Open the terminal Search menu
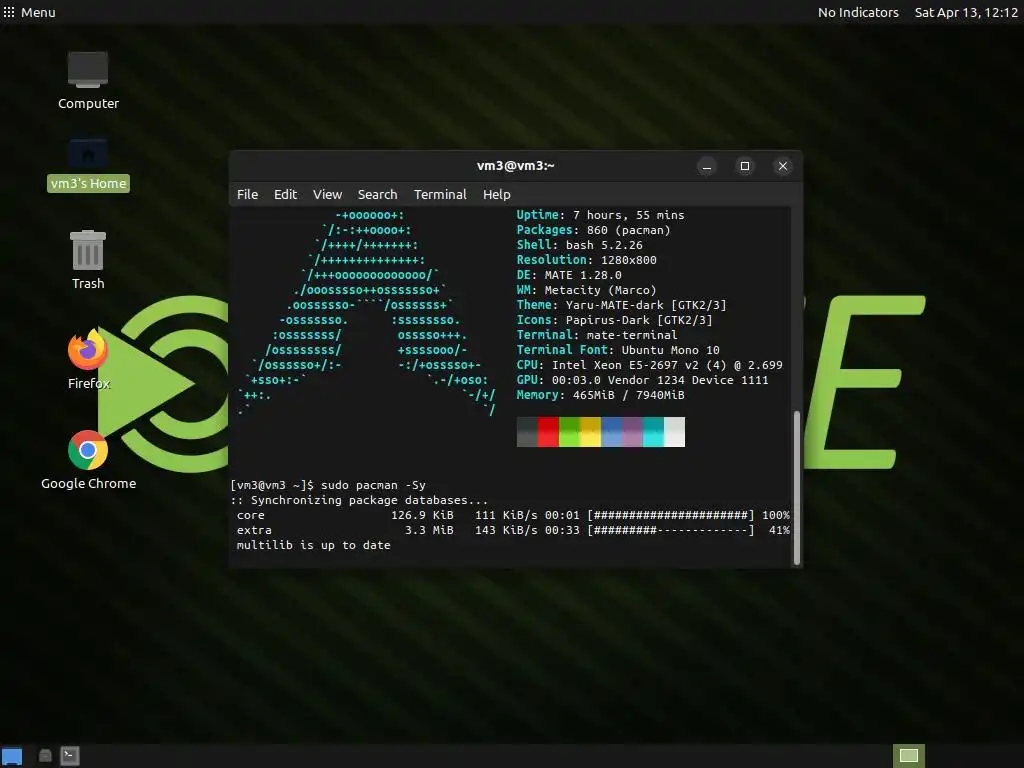The width and height of the screenshot is (1024, 768). click(x=377, y=195)
